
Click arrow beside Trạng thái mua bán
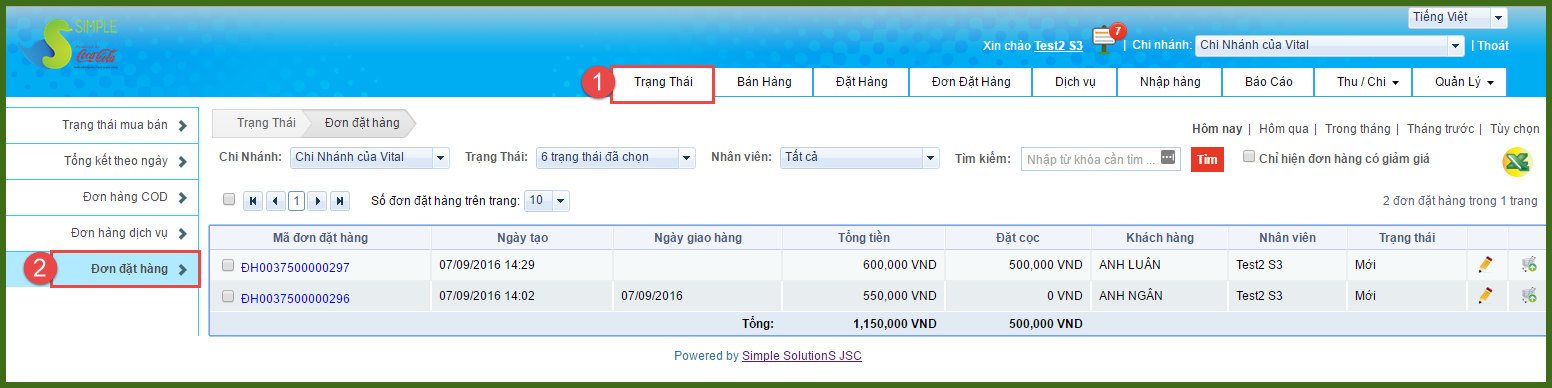click(x=182, y=125)
